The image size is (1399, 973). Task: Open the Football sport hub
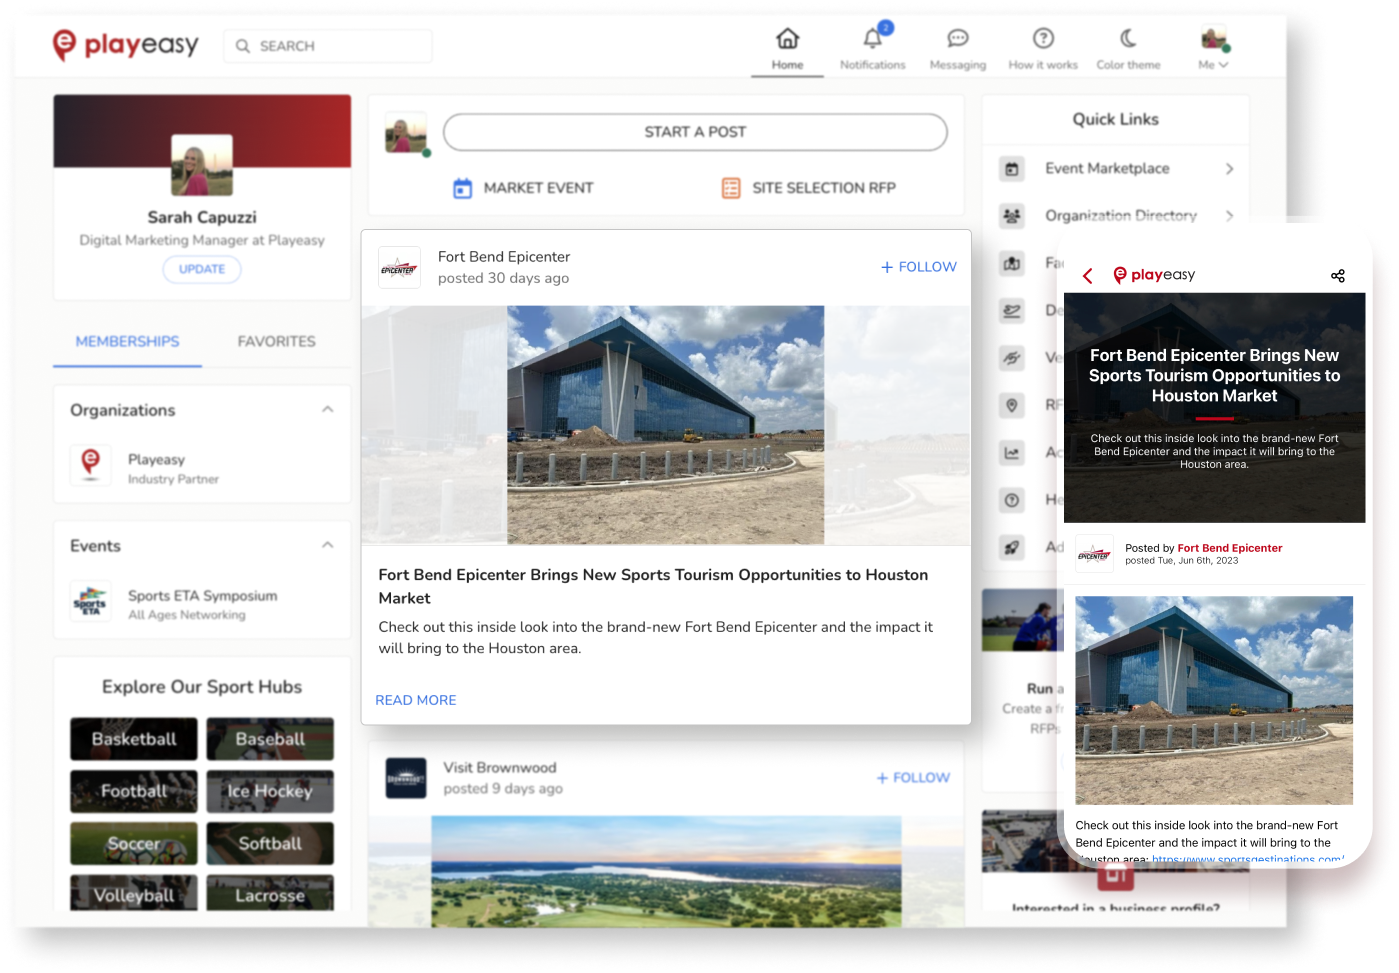(x=134, y=791)
